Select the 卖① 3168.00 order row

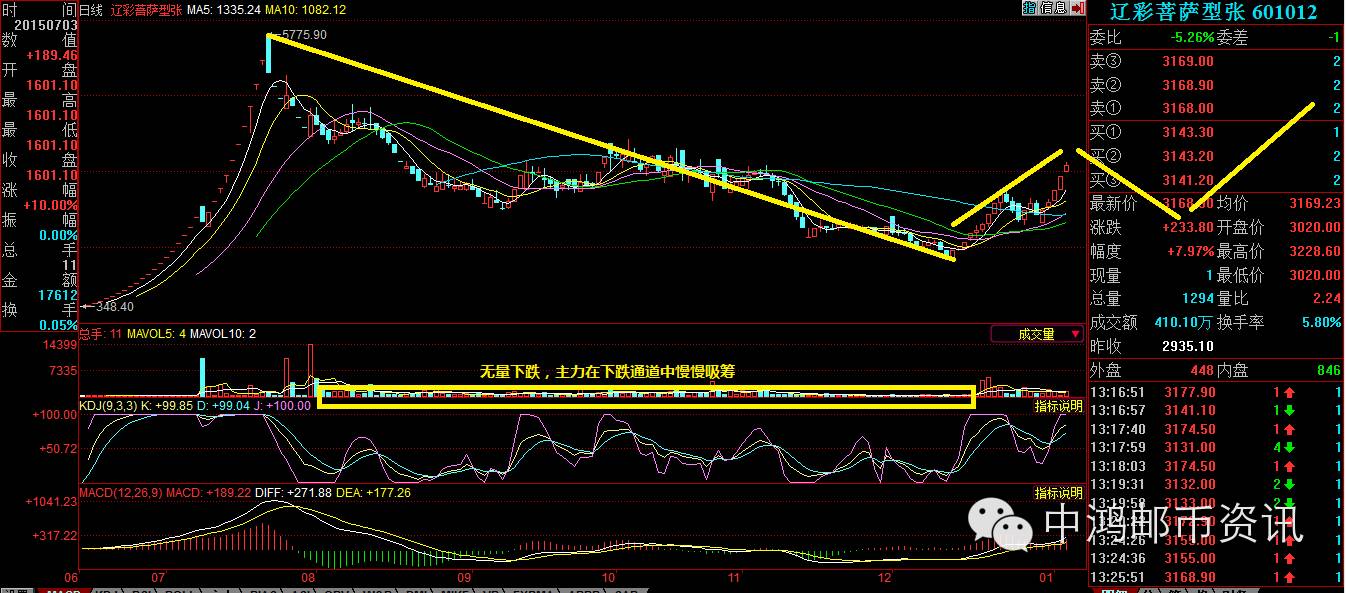pyautogui.click(x=1216, y=108)
